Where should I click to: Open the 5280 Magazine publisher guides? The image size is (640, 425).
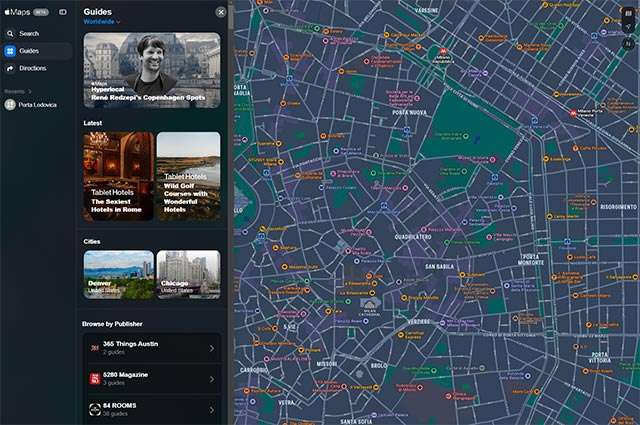tap(150, 378)
